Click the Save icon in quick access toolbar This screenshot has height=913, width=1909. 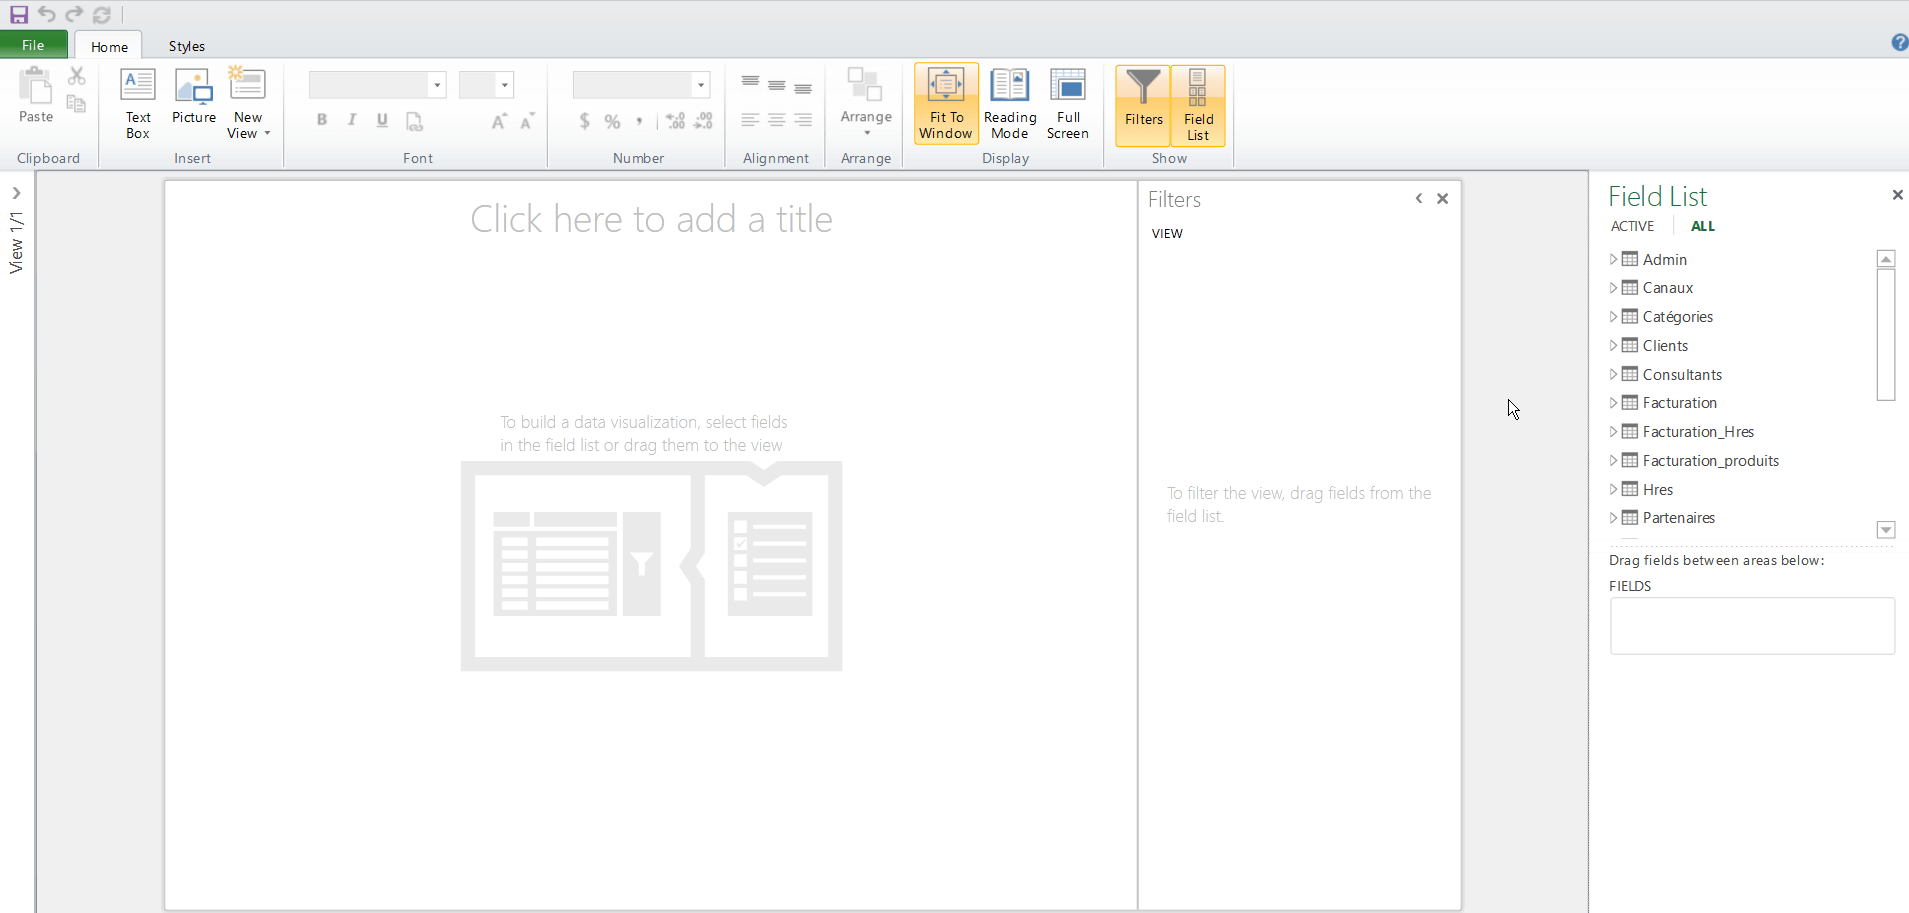(19, 15)
